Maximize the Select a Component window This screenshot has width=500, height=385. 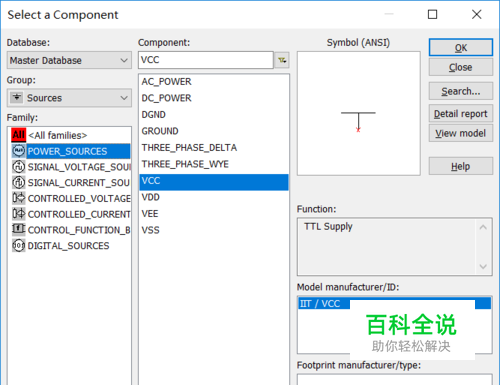tap(432, 14)
